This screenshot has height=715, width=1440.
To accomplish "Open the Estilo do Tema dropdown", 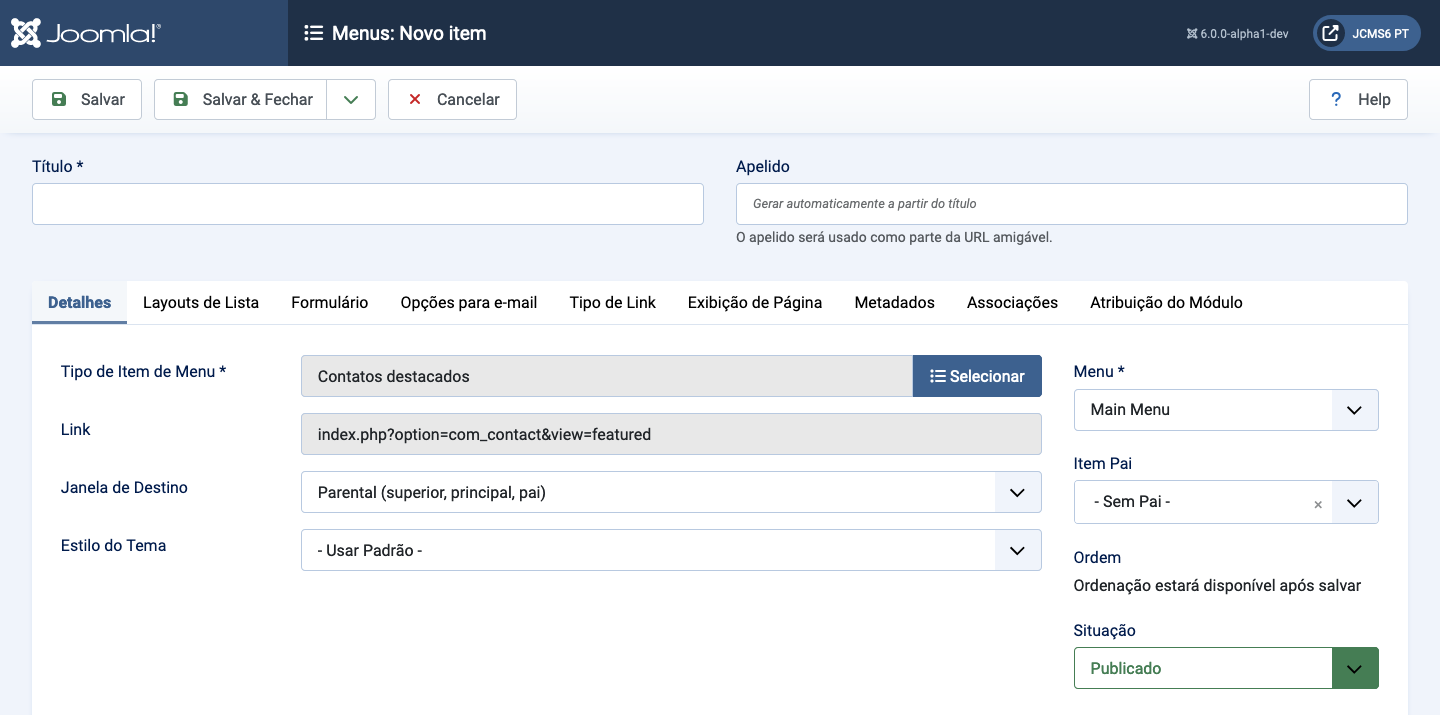I will 671,550.
